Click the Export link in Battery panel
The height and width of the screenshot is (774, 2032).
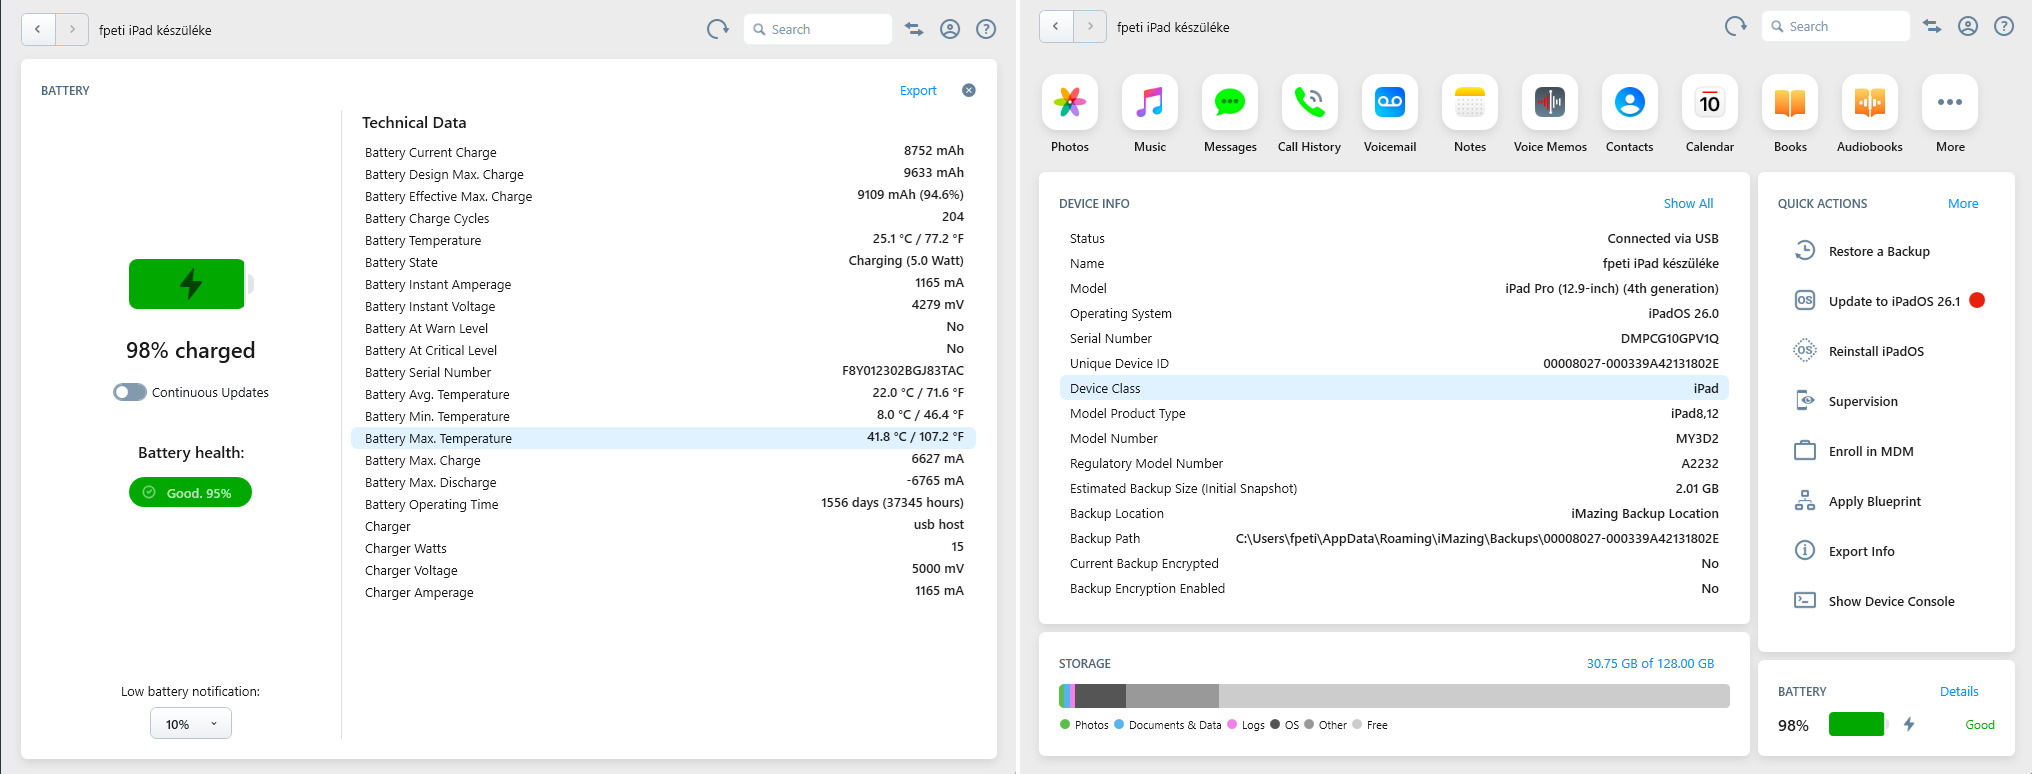point(917,91)
